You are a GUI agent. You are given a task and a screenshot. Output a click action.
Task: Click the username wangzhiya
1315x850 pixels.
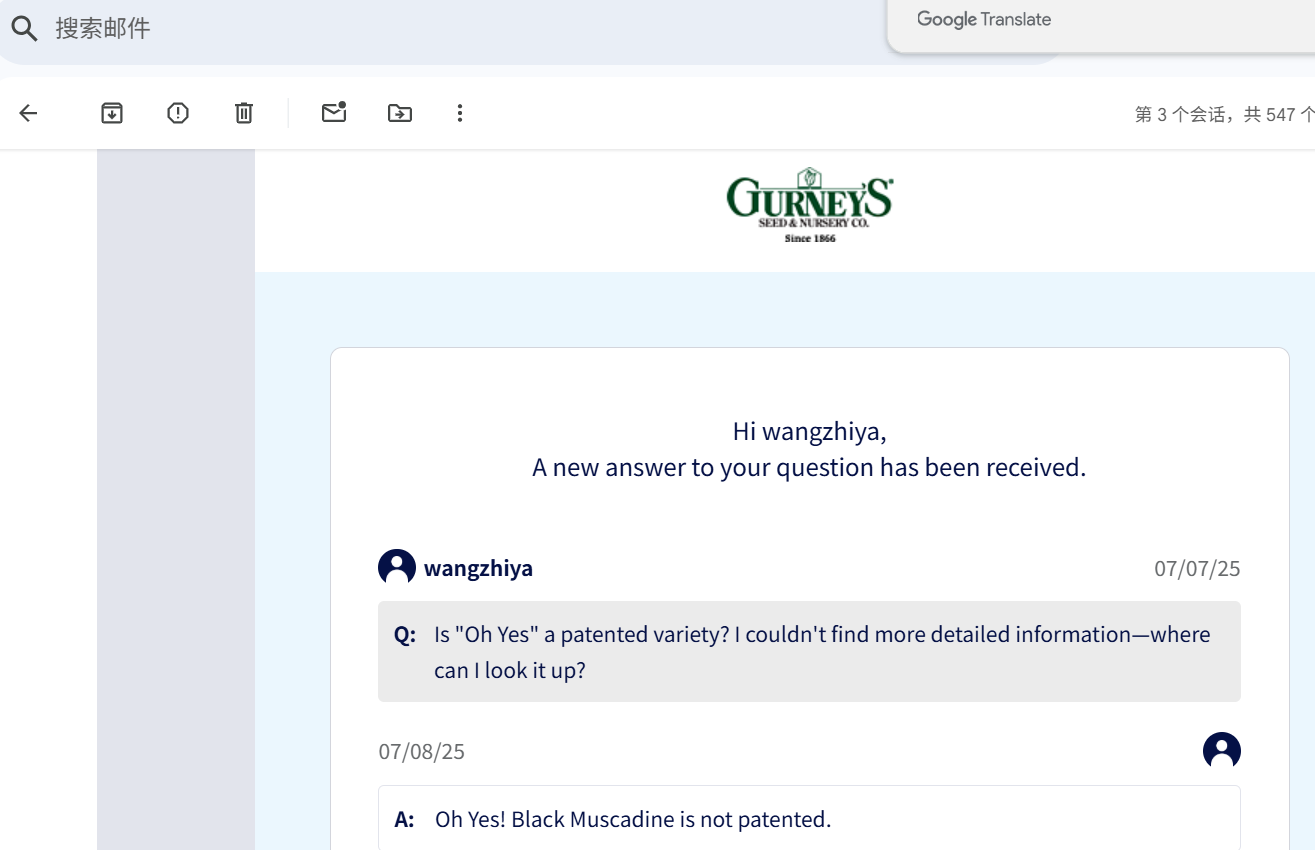click(x=478, y=569)
